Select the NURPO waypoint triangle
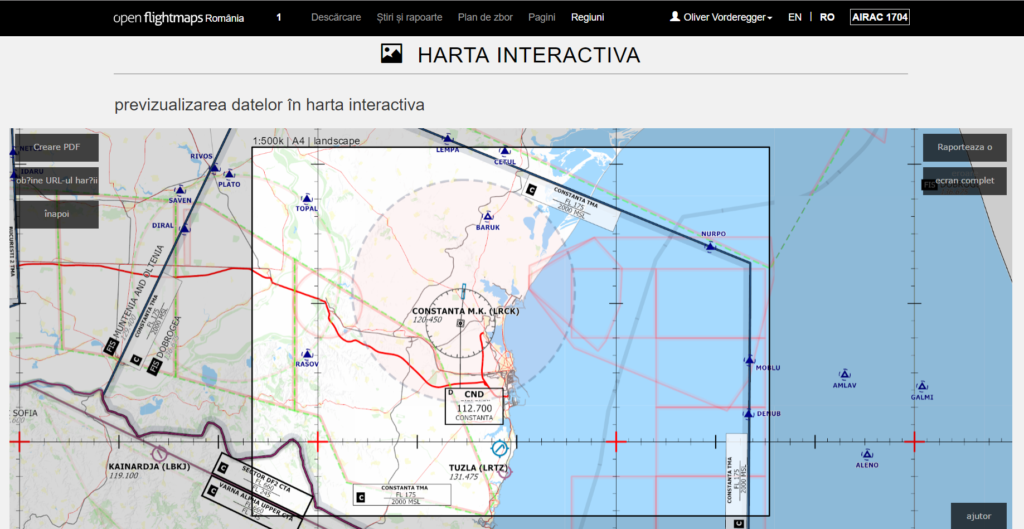1024x529 pixels. tap(710, 246)
